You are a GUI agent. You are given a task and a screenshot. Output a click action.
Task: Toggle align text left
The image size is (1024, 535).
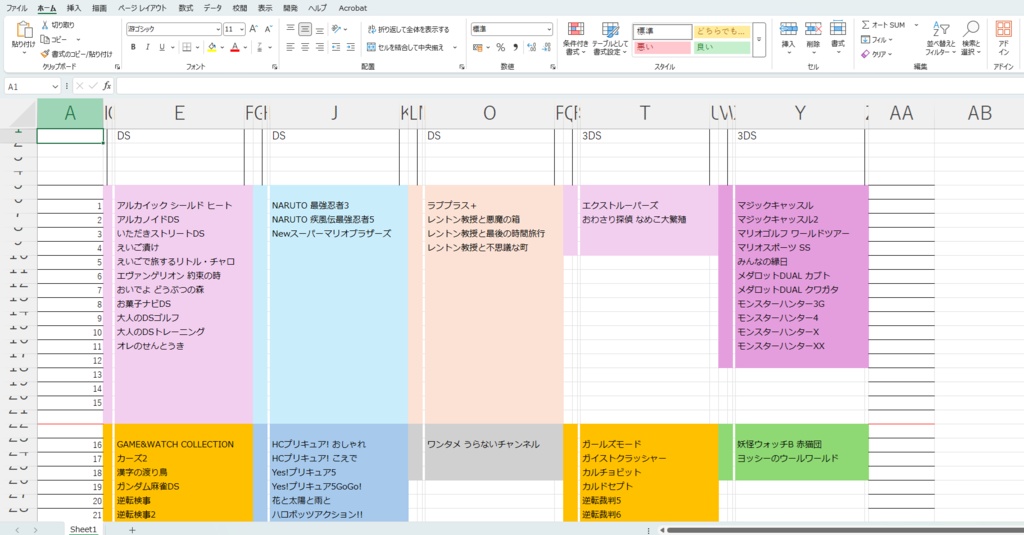pyautogui.click(x=291, y=47)
